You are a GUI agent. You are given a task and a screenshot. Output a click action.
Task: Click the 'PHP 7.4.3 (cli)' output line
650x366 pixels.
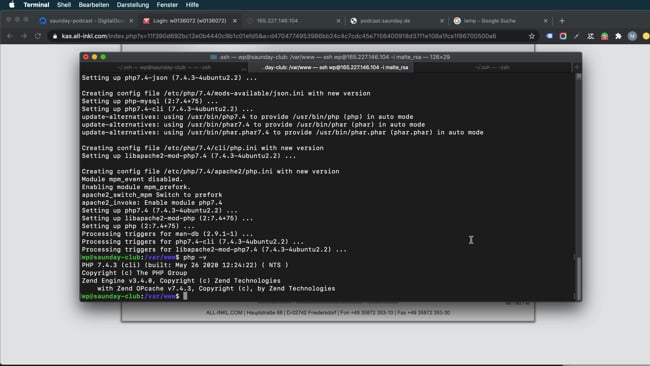tap(185, 265)
